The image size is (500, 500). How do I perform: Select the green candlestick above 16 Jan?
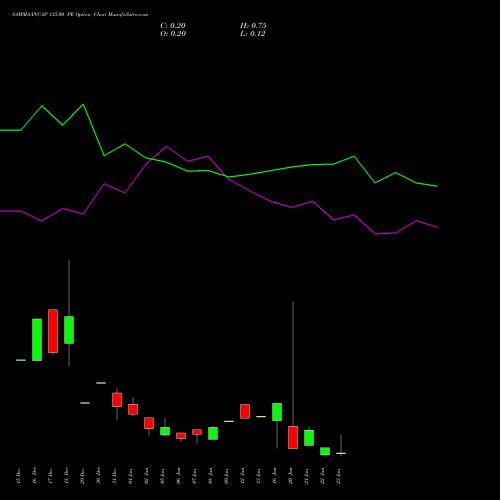[277, 412]
